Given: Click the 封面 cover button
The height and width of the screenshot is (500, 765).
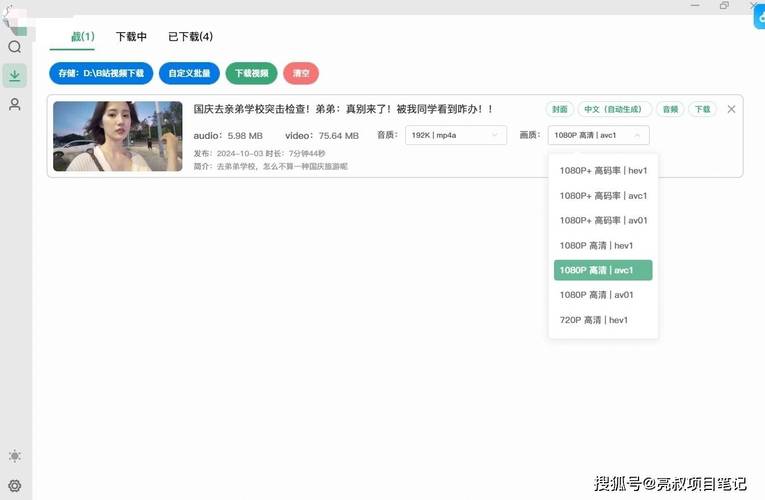Looking at the screenshot, I should tap(560, 109).
